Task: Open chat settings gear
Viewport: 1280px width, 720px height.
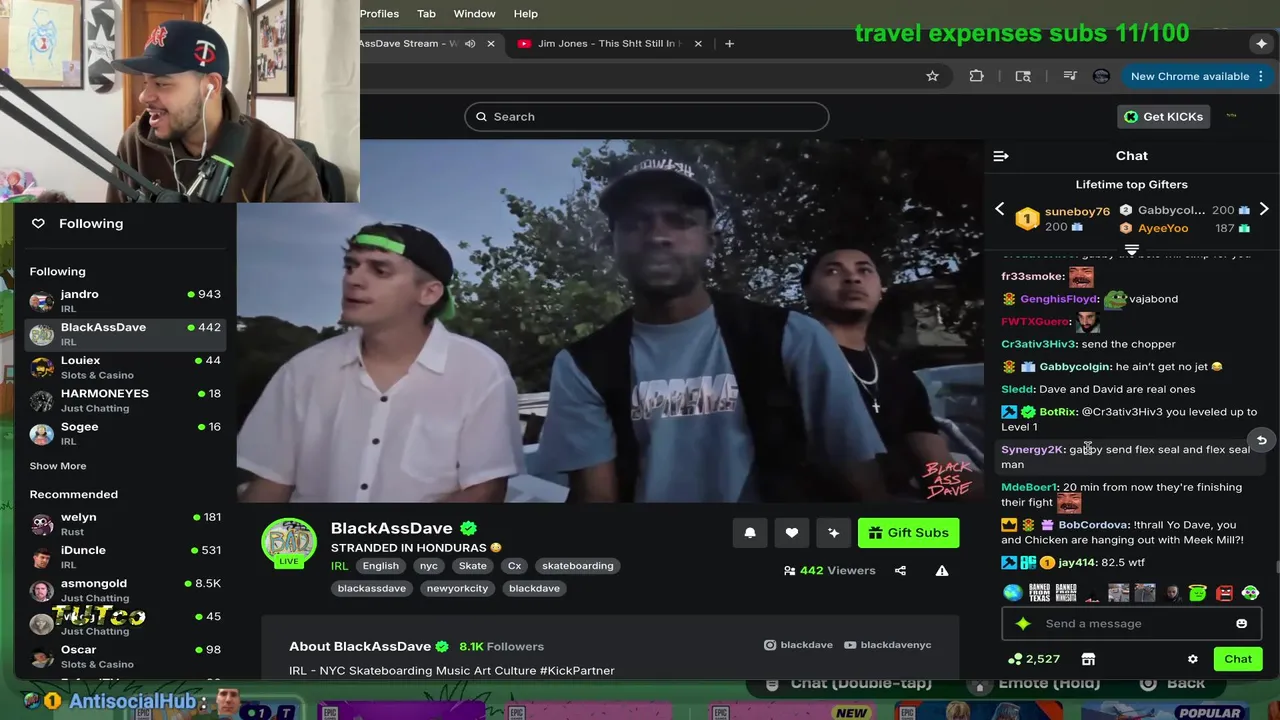Action: pos(1192,659)
